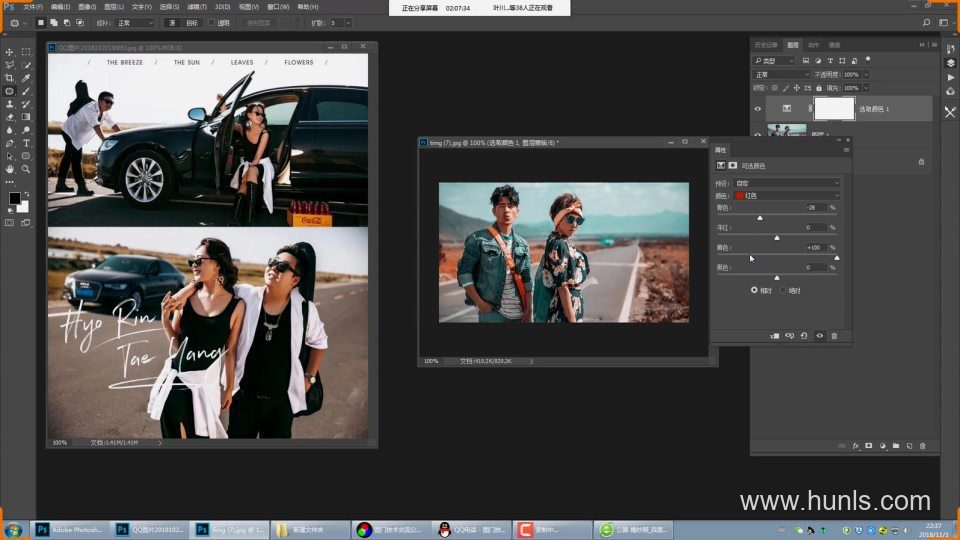Click the Edit Toolbar three-dots icon

[x=9, y=182]
